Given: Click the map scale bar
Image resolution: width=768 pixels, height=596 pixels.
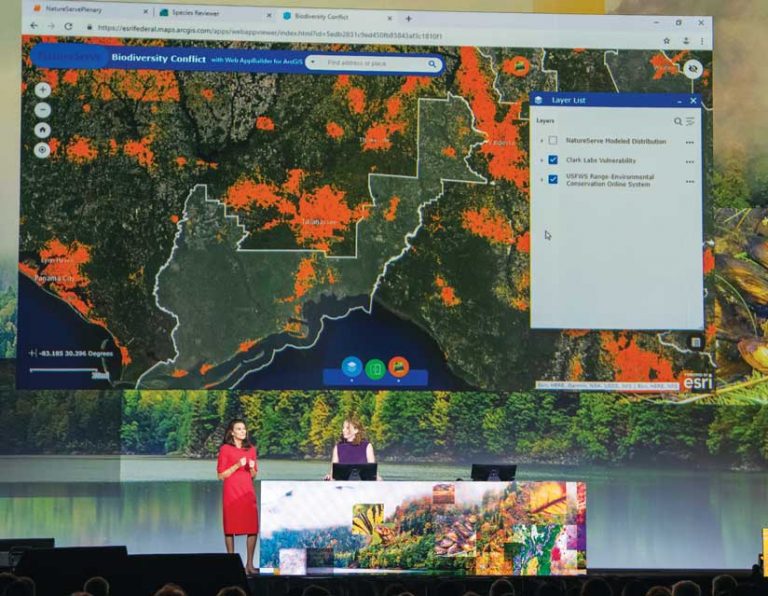Looking at the screenshot, I should point(70,373).
